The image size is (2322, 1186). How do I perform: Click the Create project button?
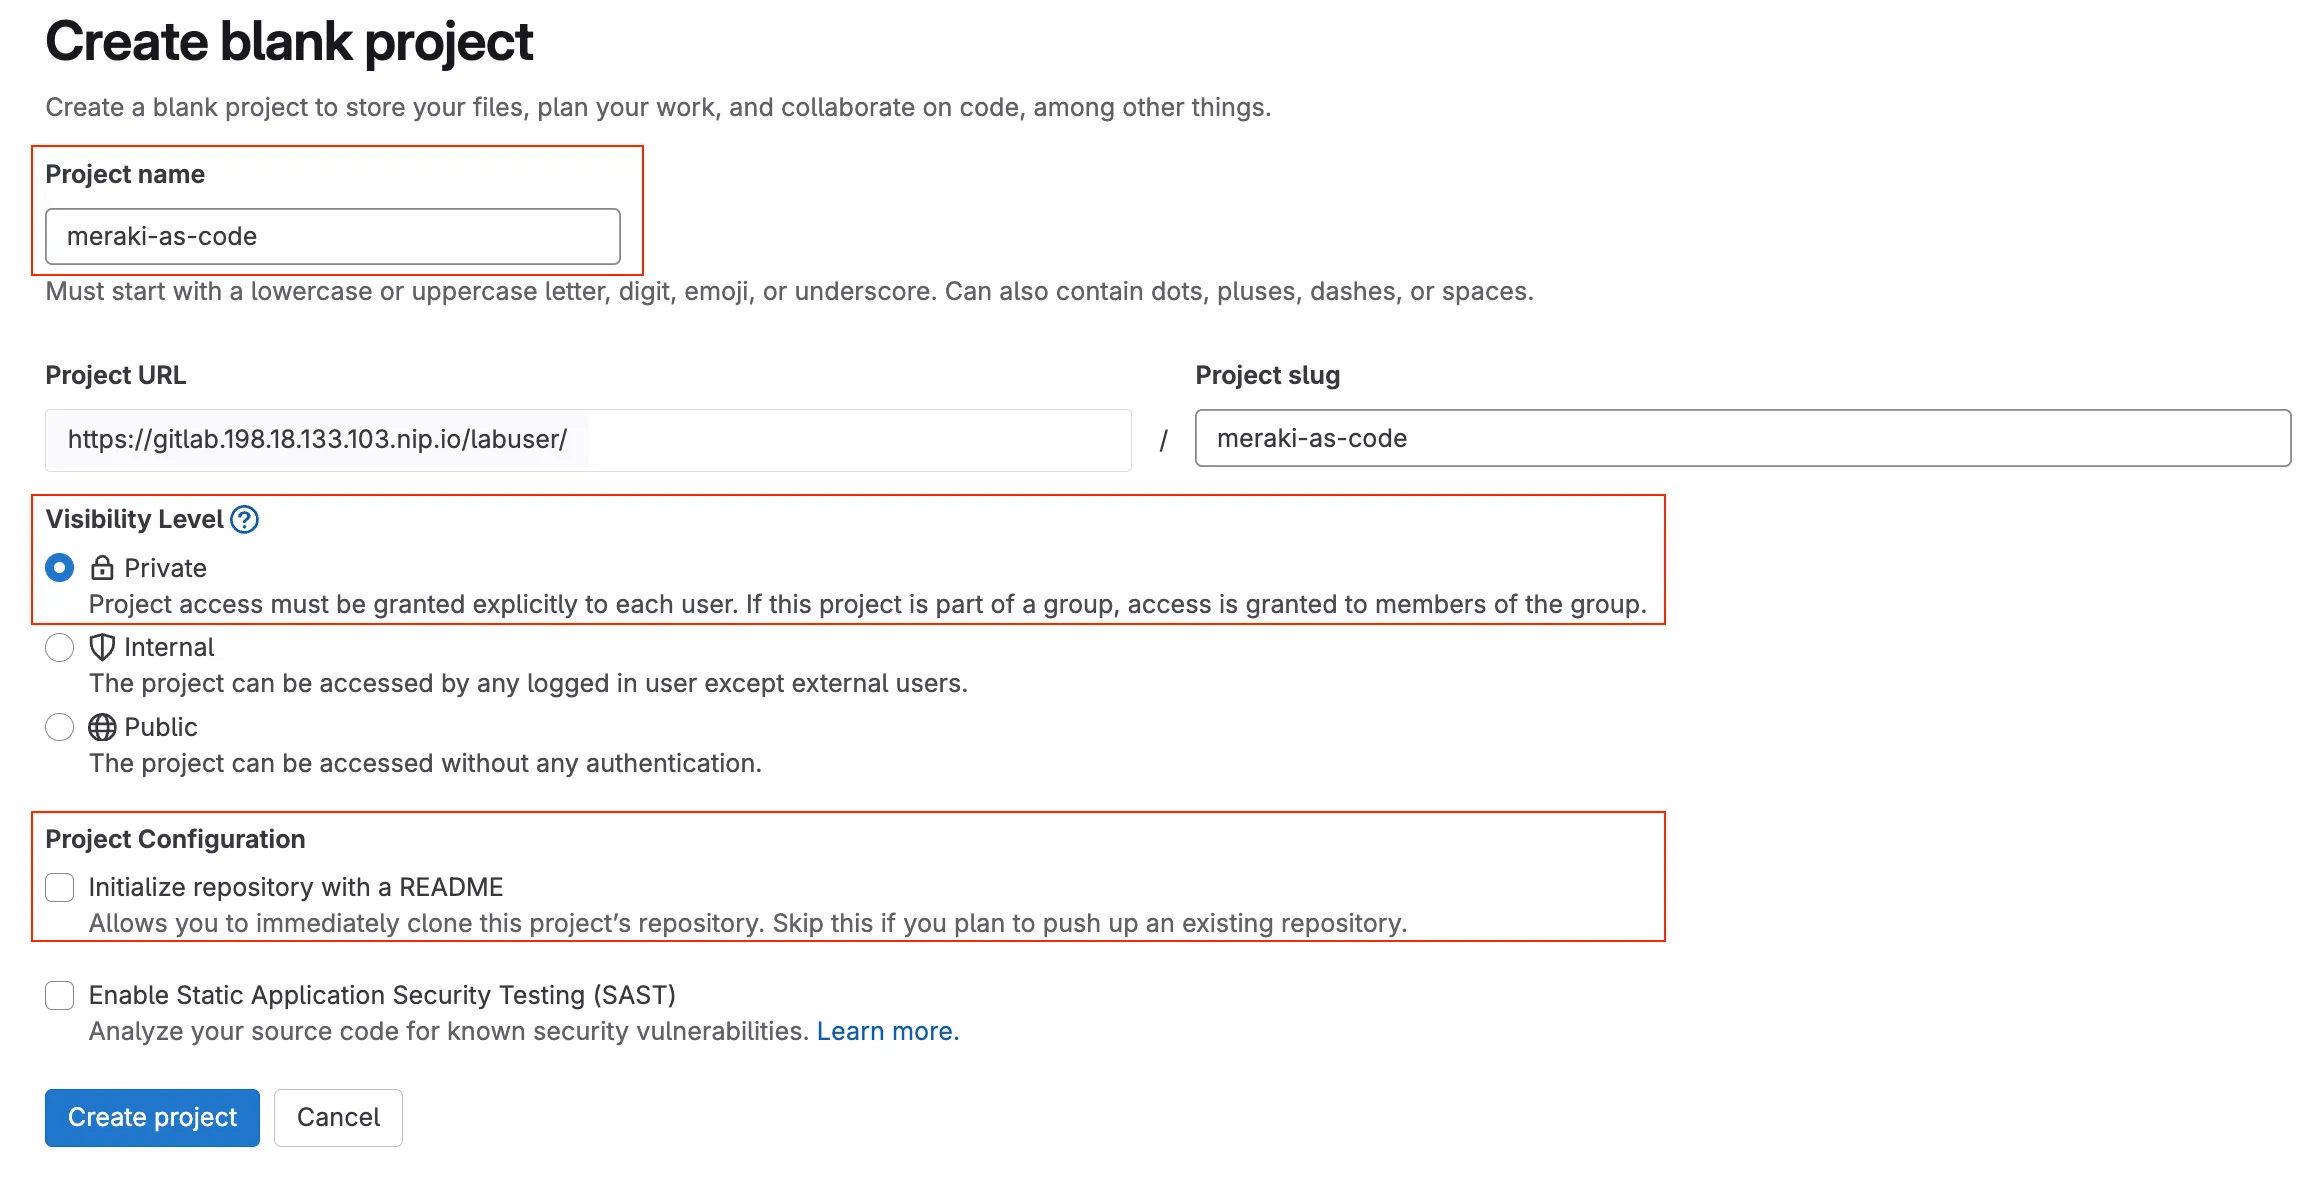[151, 1117]
